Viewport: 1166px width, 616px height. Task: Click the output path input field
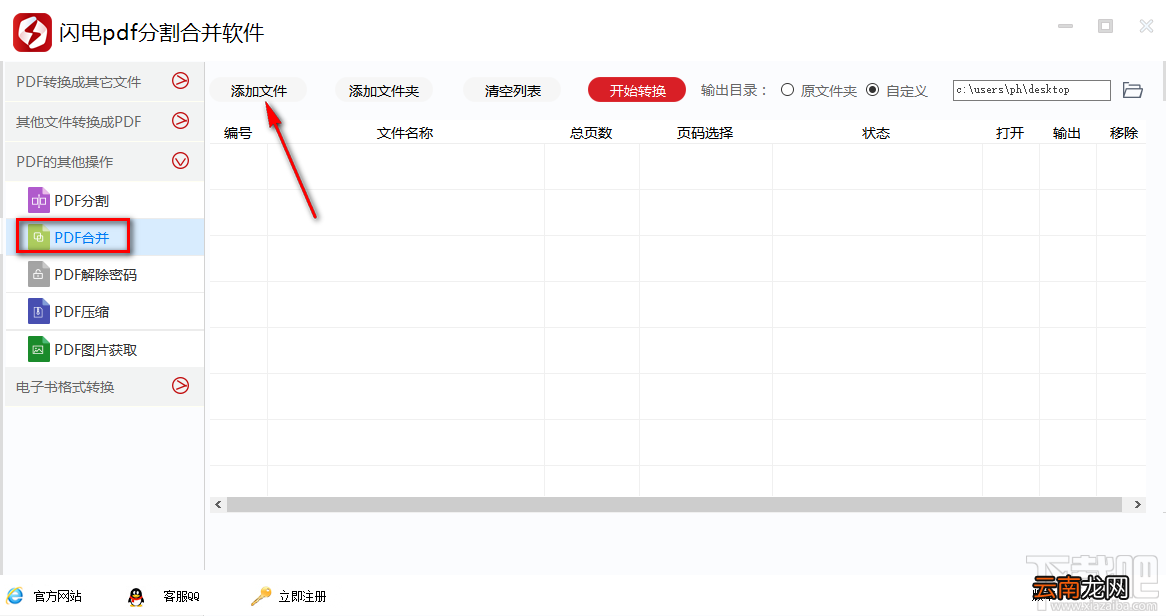[1031, 90]
